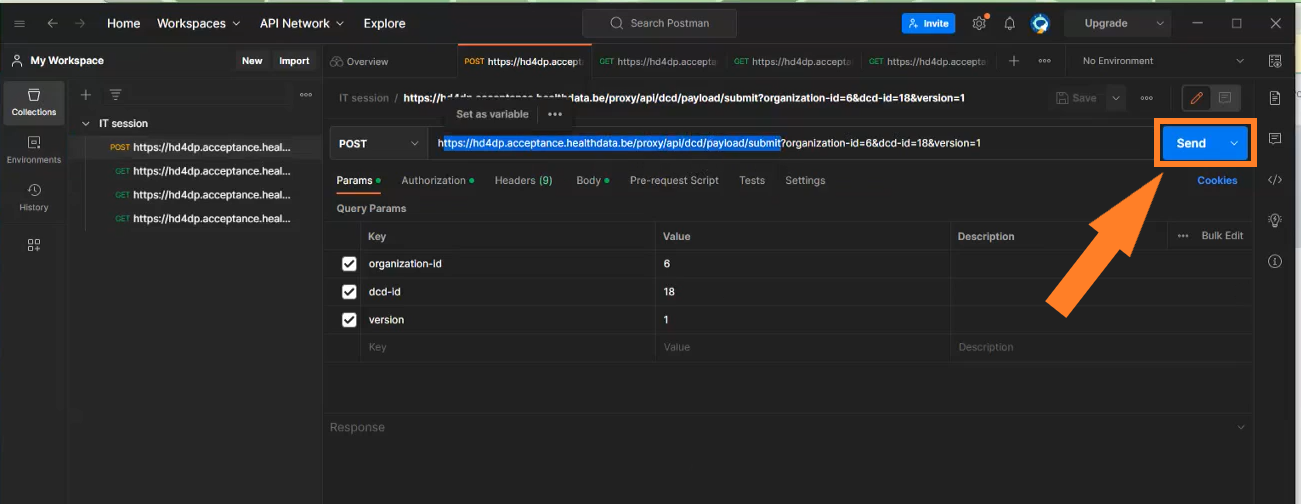Open the notifications bell

tap(1010, 23)
